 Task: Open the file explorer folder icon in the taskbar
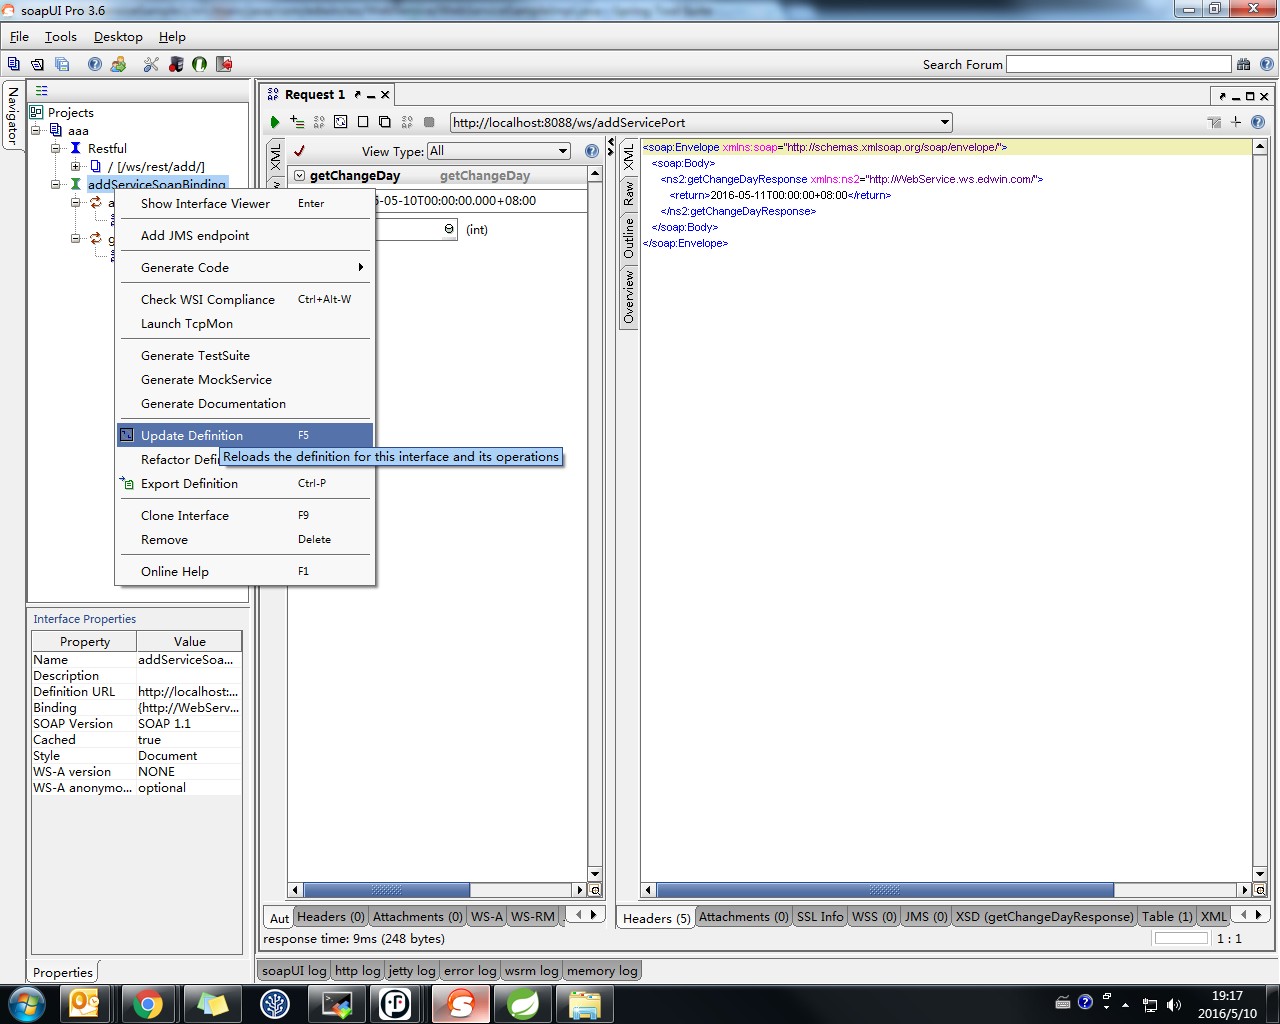(x=585, y=1003)
